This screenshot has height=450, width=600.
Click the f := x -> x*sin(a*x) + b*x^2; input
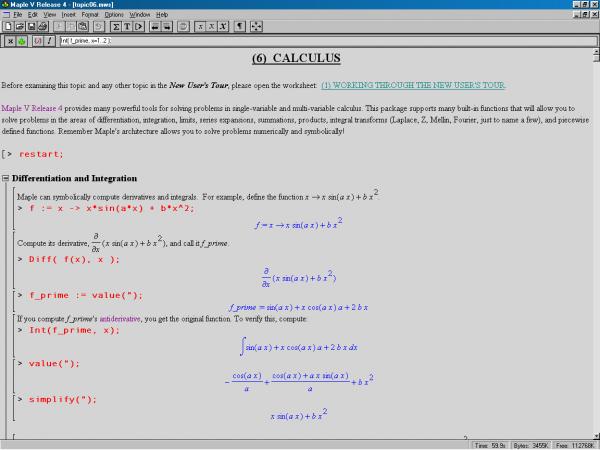(112, 209)
